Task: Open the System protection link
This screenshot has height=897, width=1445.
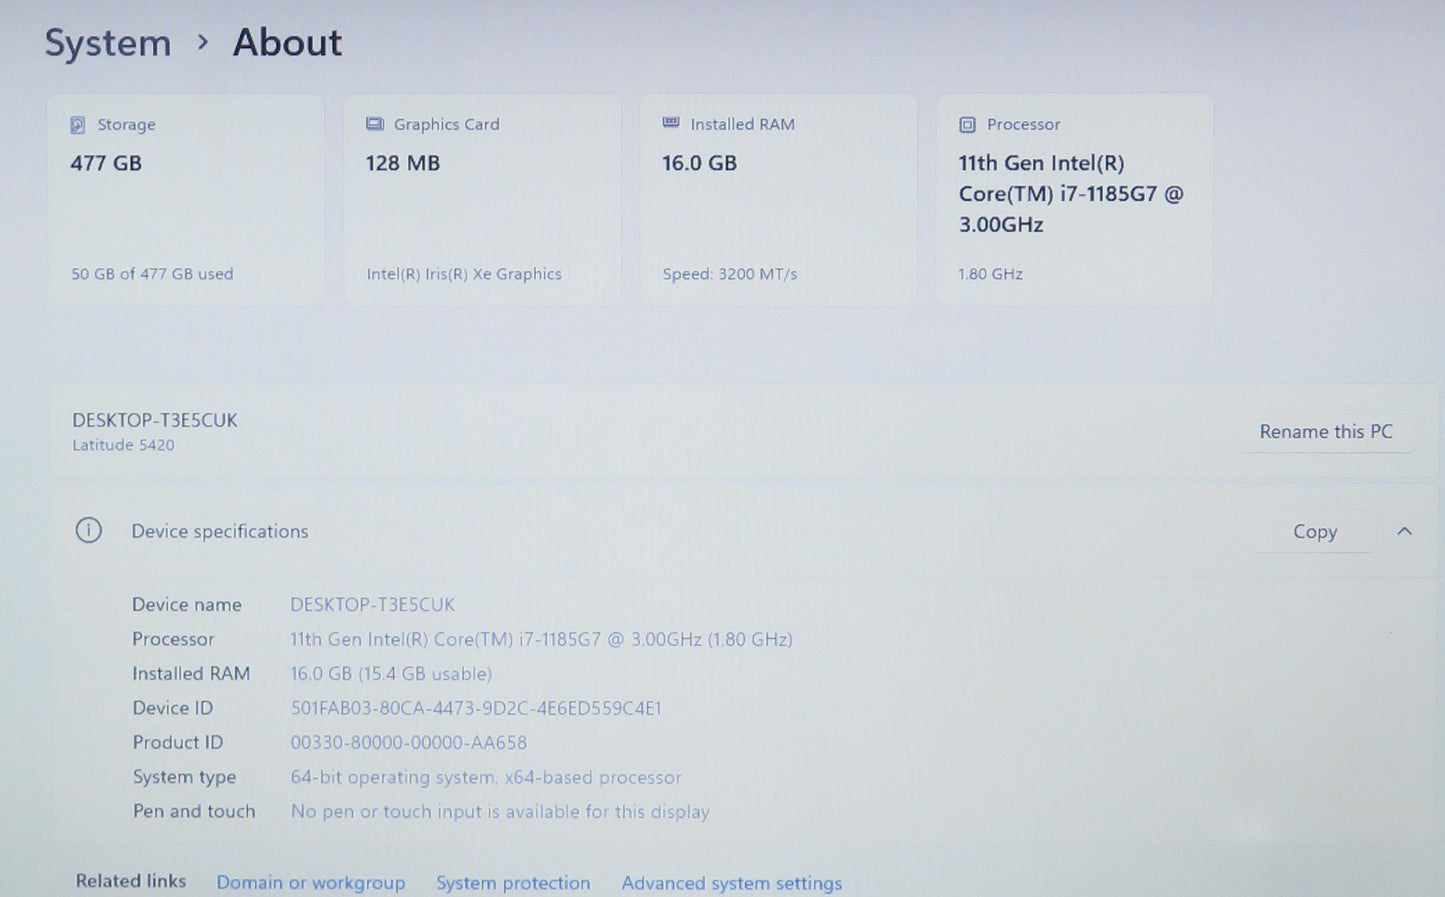Action: (513, 882)
